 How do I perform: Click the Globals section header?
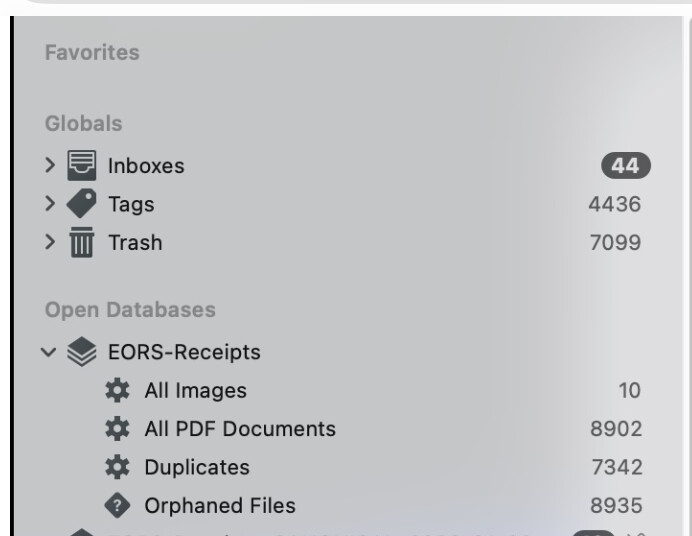point(83,124)
